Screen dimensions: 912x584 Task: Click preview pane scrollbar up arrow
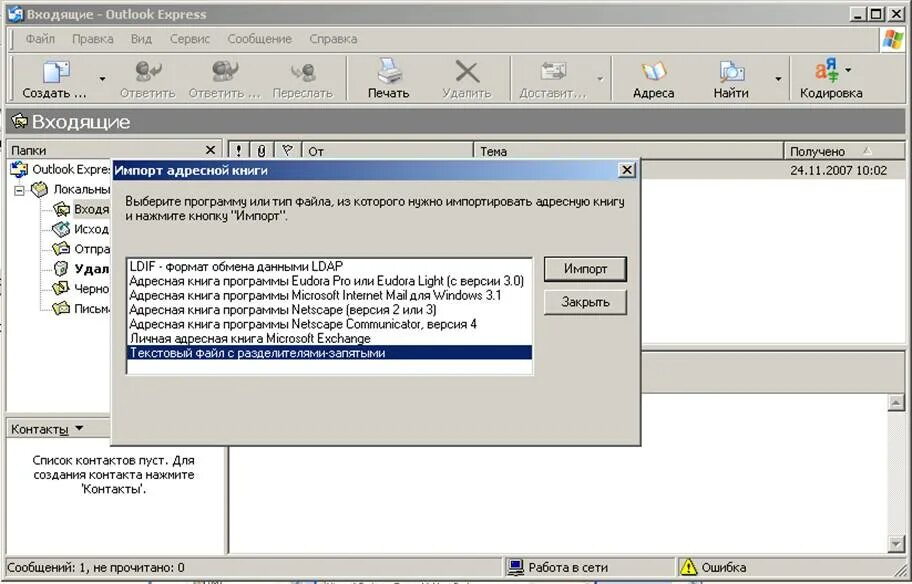click(x=896, y=403)
